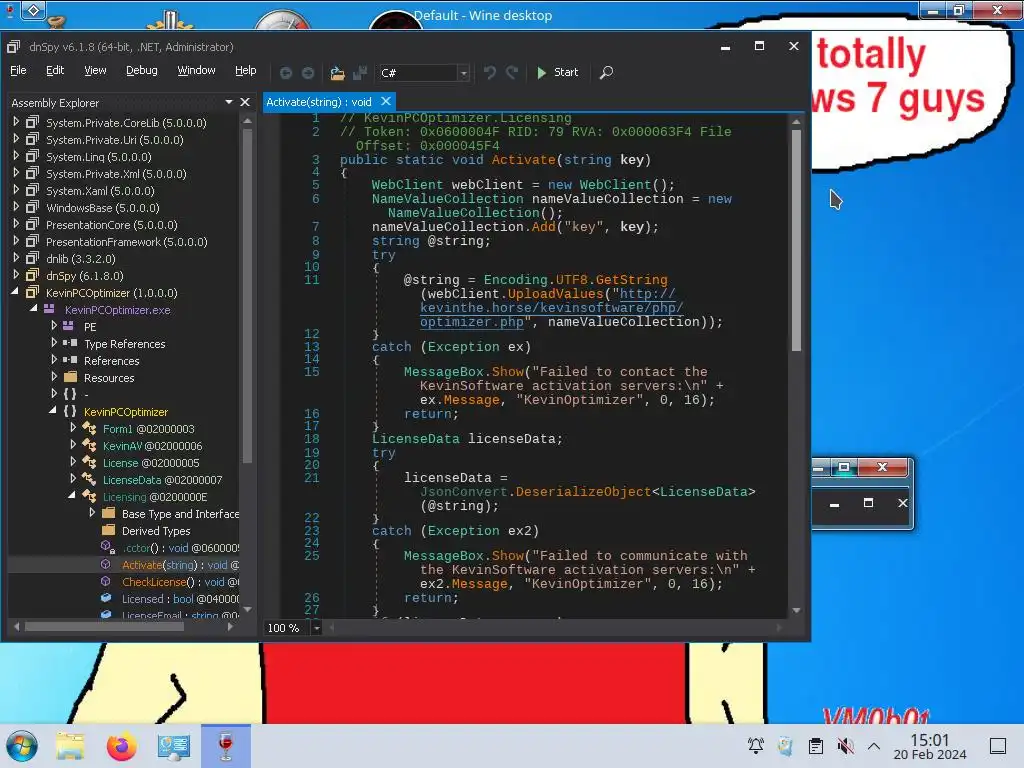The width and height of the screenshot is (1024, 768).
Task: Open the Help menu
Action: pyautogui.click(x=246, y=70)
